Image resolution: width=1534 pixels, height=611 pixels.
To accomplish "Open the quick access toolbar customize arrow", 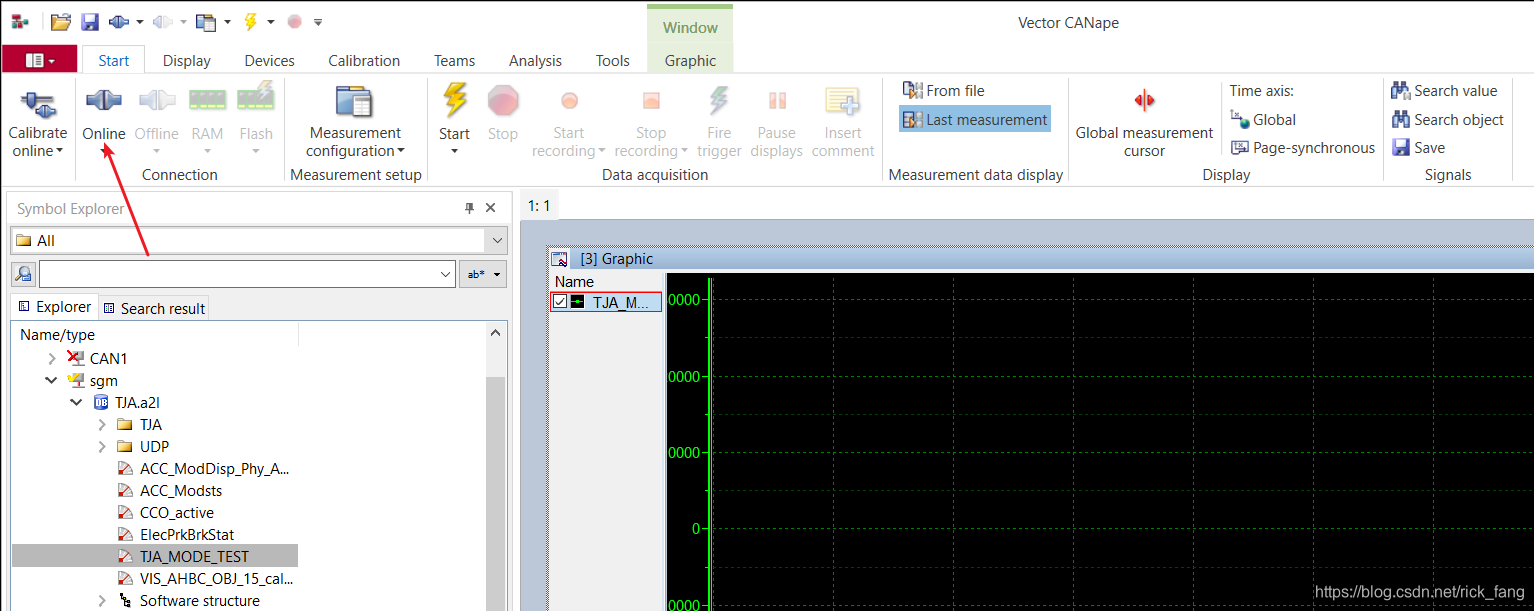I will click(x=318, y=21).
